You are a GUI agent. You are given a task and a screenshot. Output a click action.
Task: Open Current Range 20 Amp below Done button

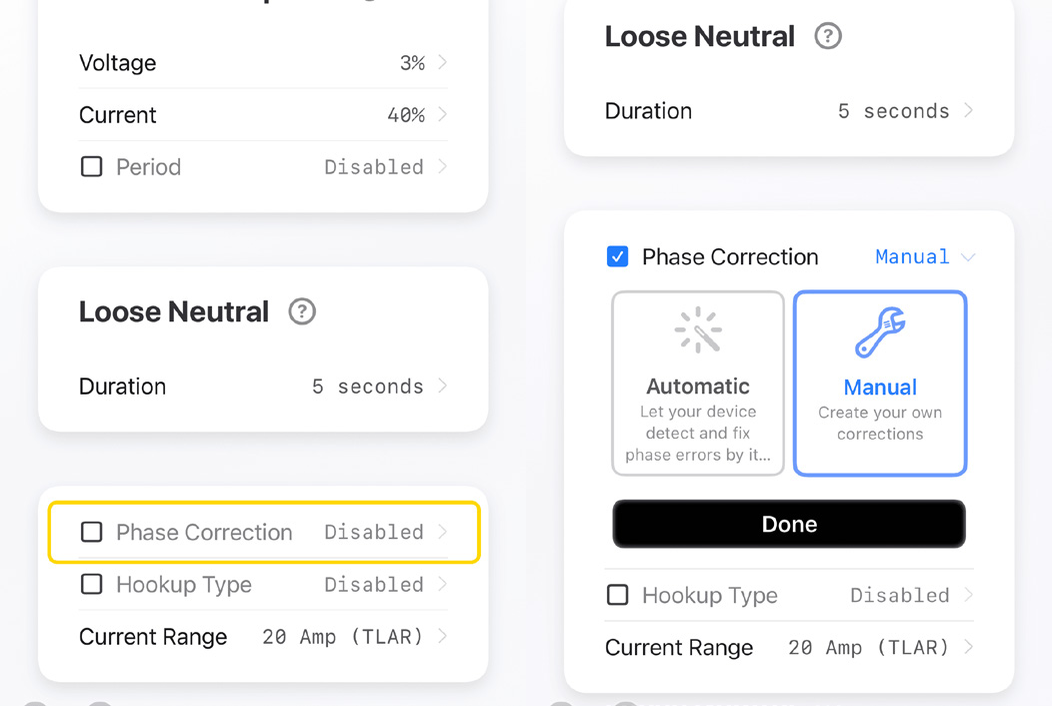point(868,648)
